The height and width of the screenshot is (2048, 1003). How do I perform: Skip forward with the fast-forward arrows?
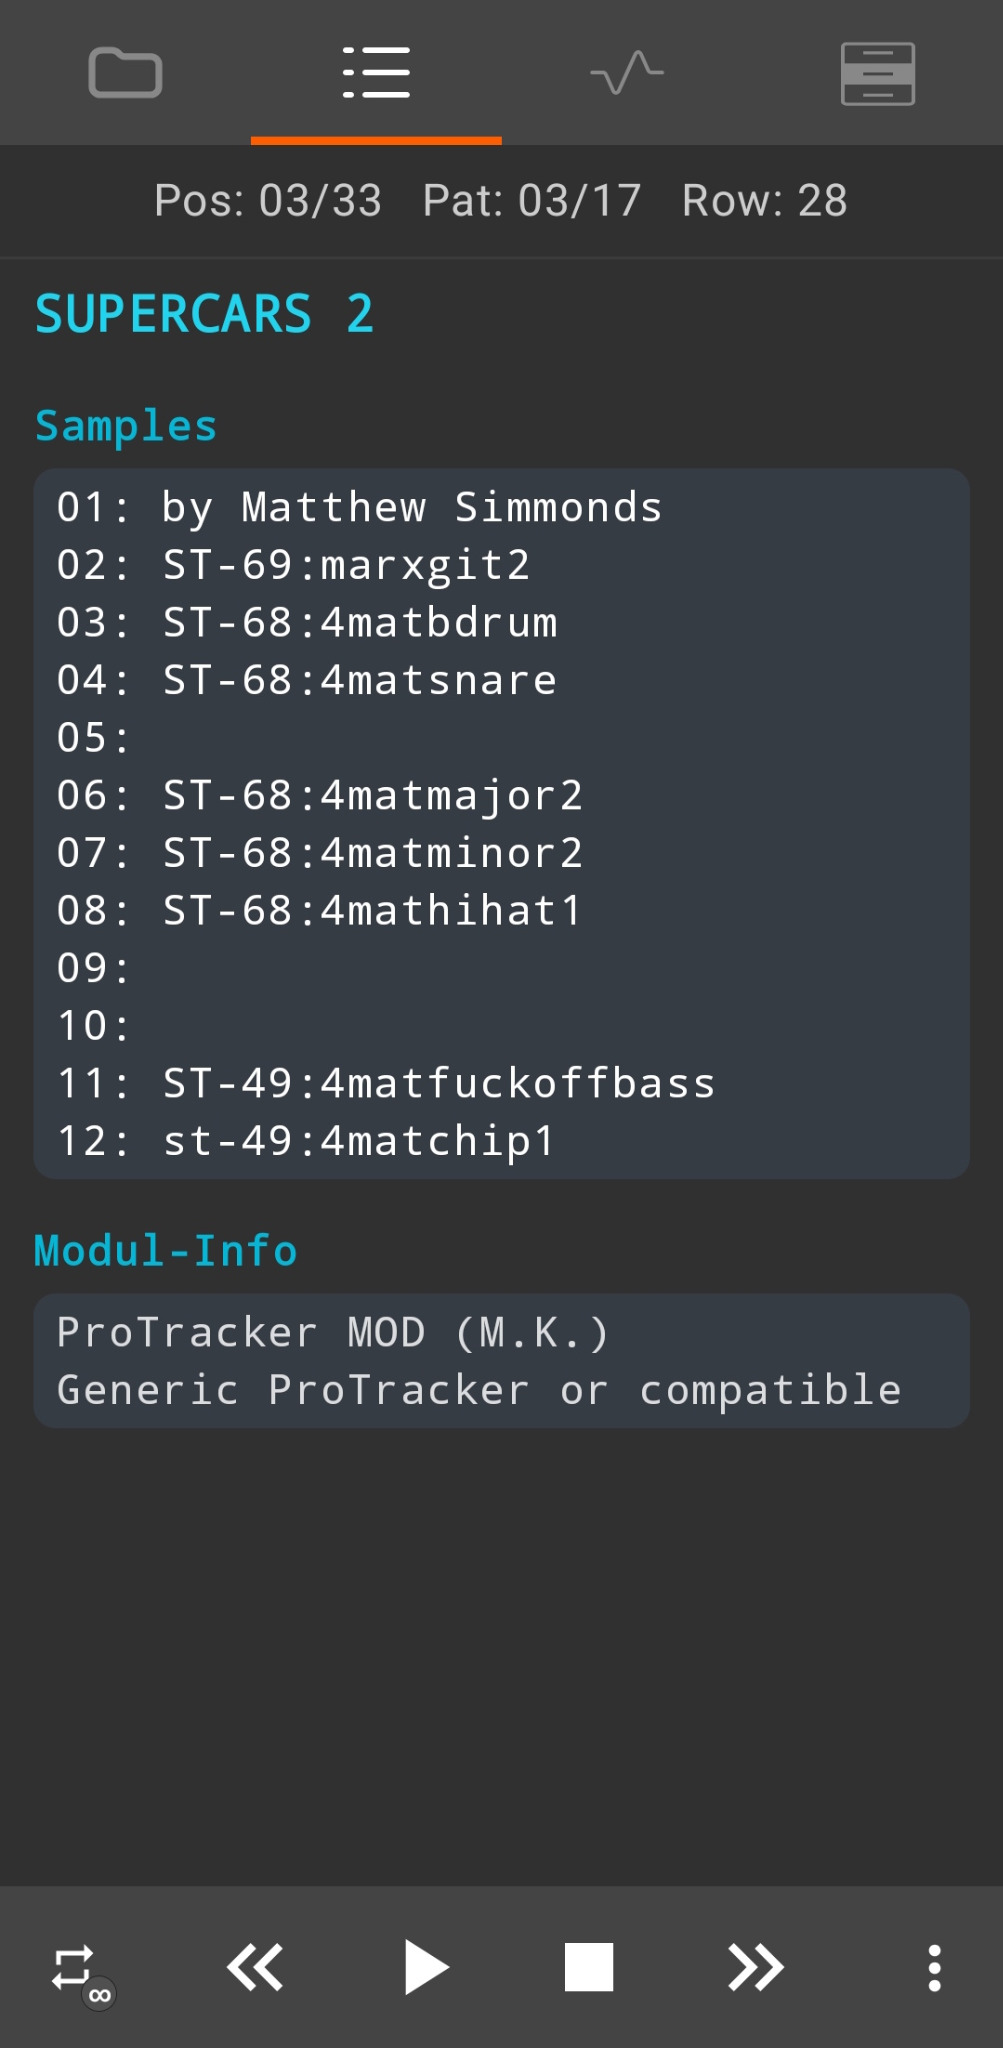[755, 1968]
